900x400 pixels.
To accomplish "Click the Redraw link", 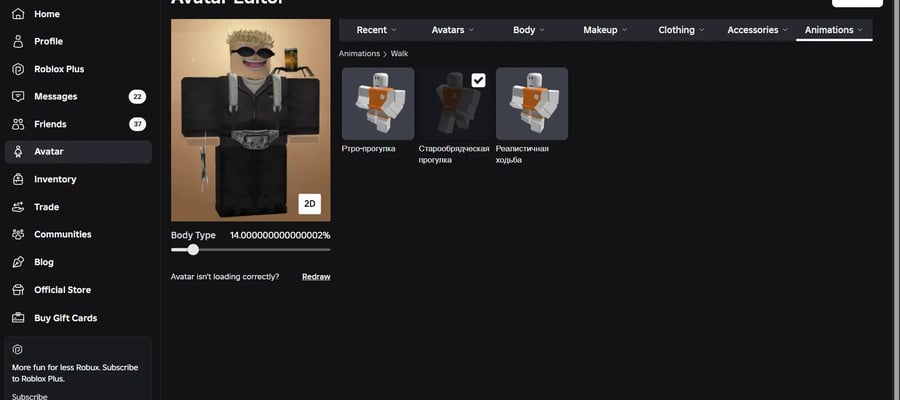I will click(x=316, y=277).
